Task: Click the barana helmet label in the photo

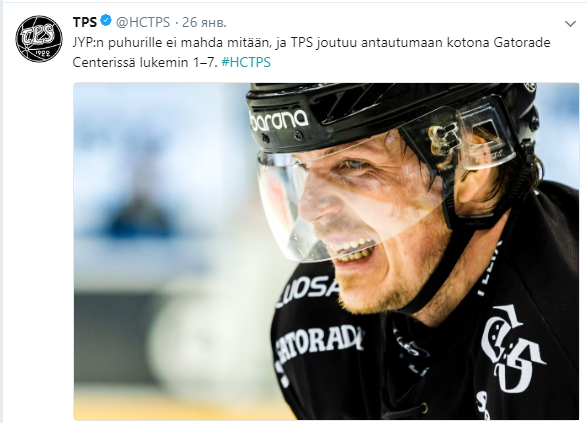Action: (x=279, y=119)
